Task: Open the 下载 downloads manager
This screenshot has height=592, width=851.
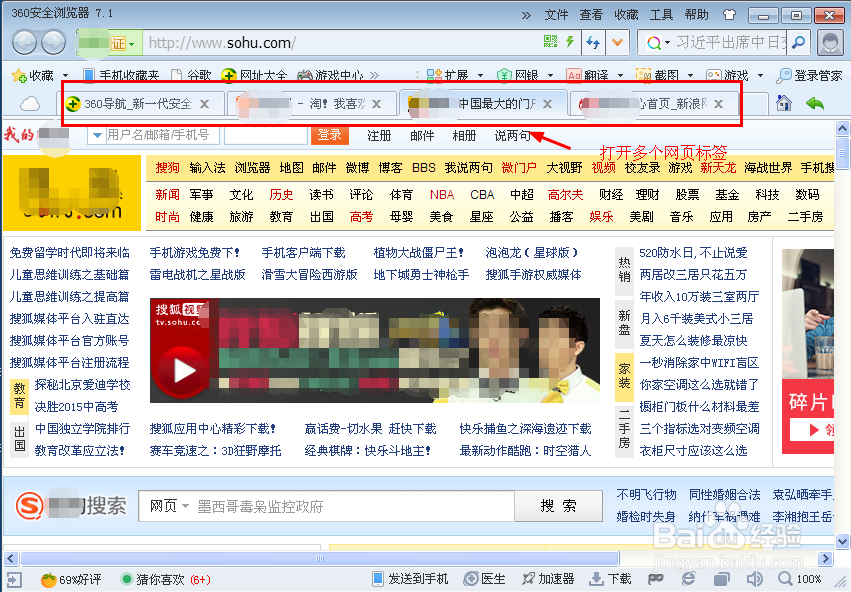Action: pos(611,579)
